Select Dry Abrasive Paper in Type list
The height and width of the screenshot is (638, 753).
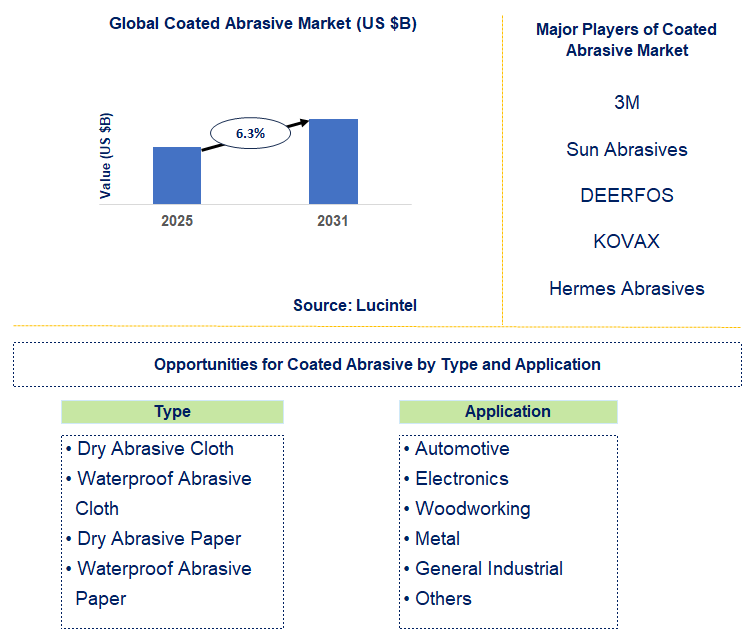pyautogui.click(x=159, y=539)
